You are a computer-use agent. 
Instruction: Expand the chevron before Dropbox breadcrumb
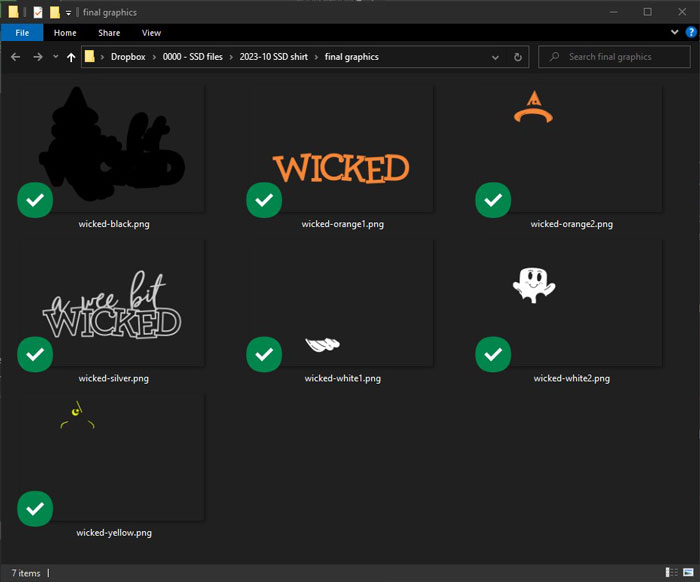(x=102, y=57)
